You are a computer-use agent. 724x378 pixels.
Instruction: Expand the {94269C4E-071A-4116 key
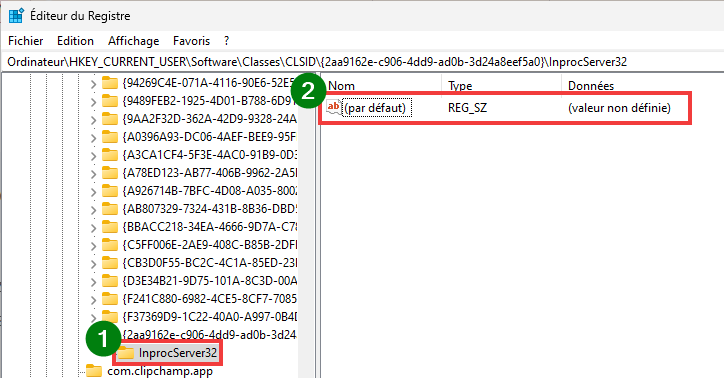(93, 84)
